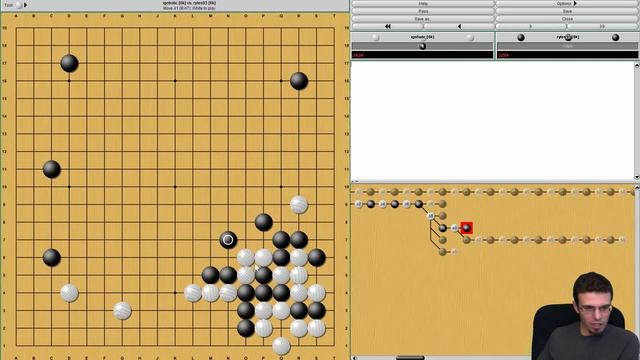Jump to game end with fast-forward arrows
This screenshot has height=360, width=640.
[602, 26]
